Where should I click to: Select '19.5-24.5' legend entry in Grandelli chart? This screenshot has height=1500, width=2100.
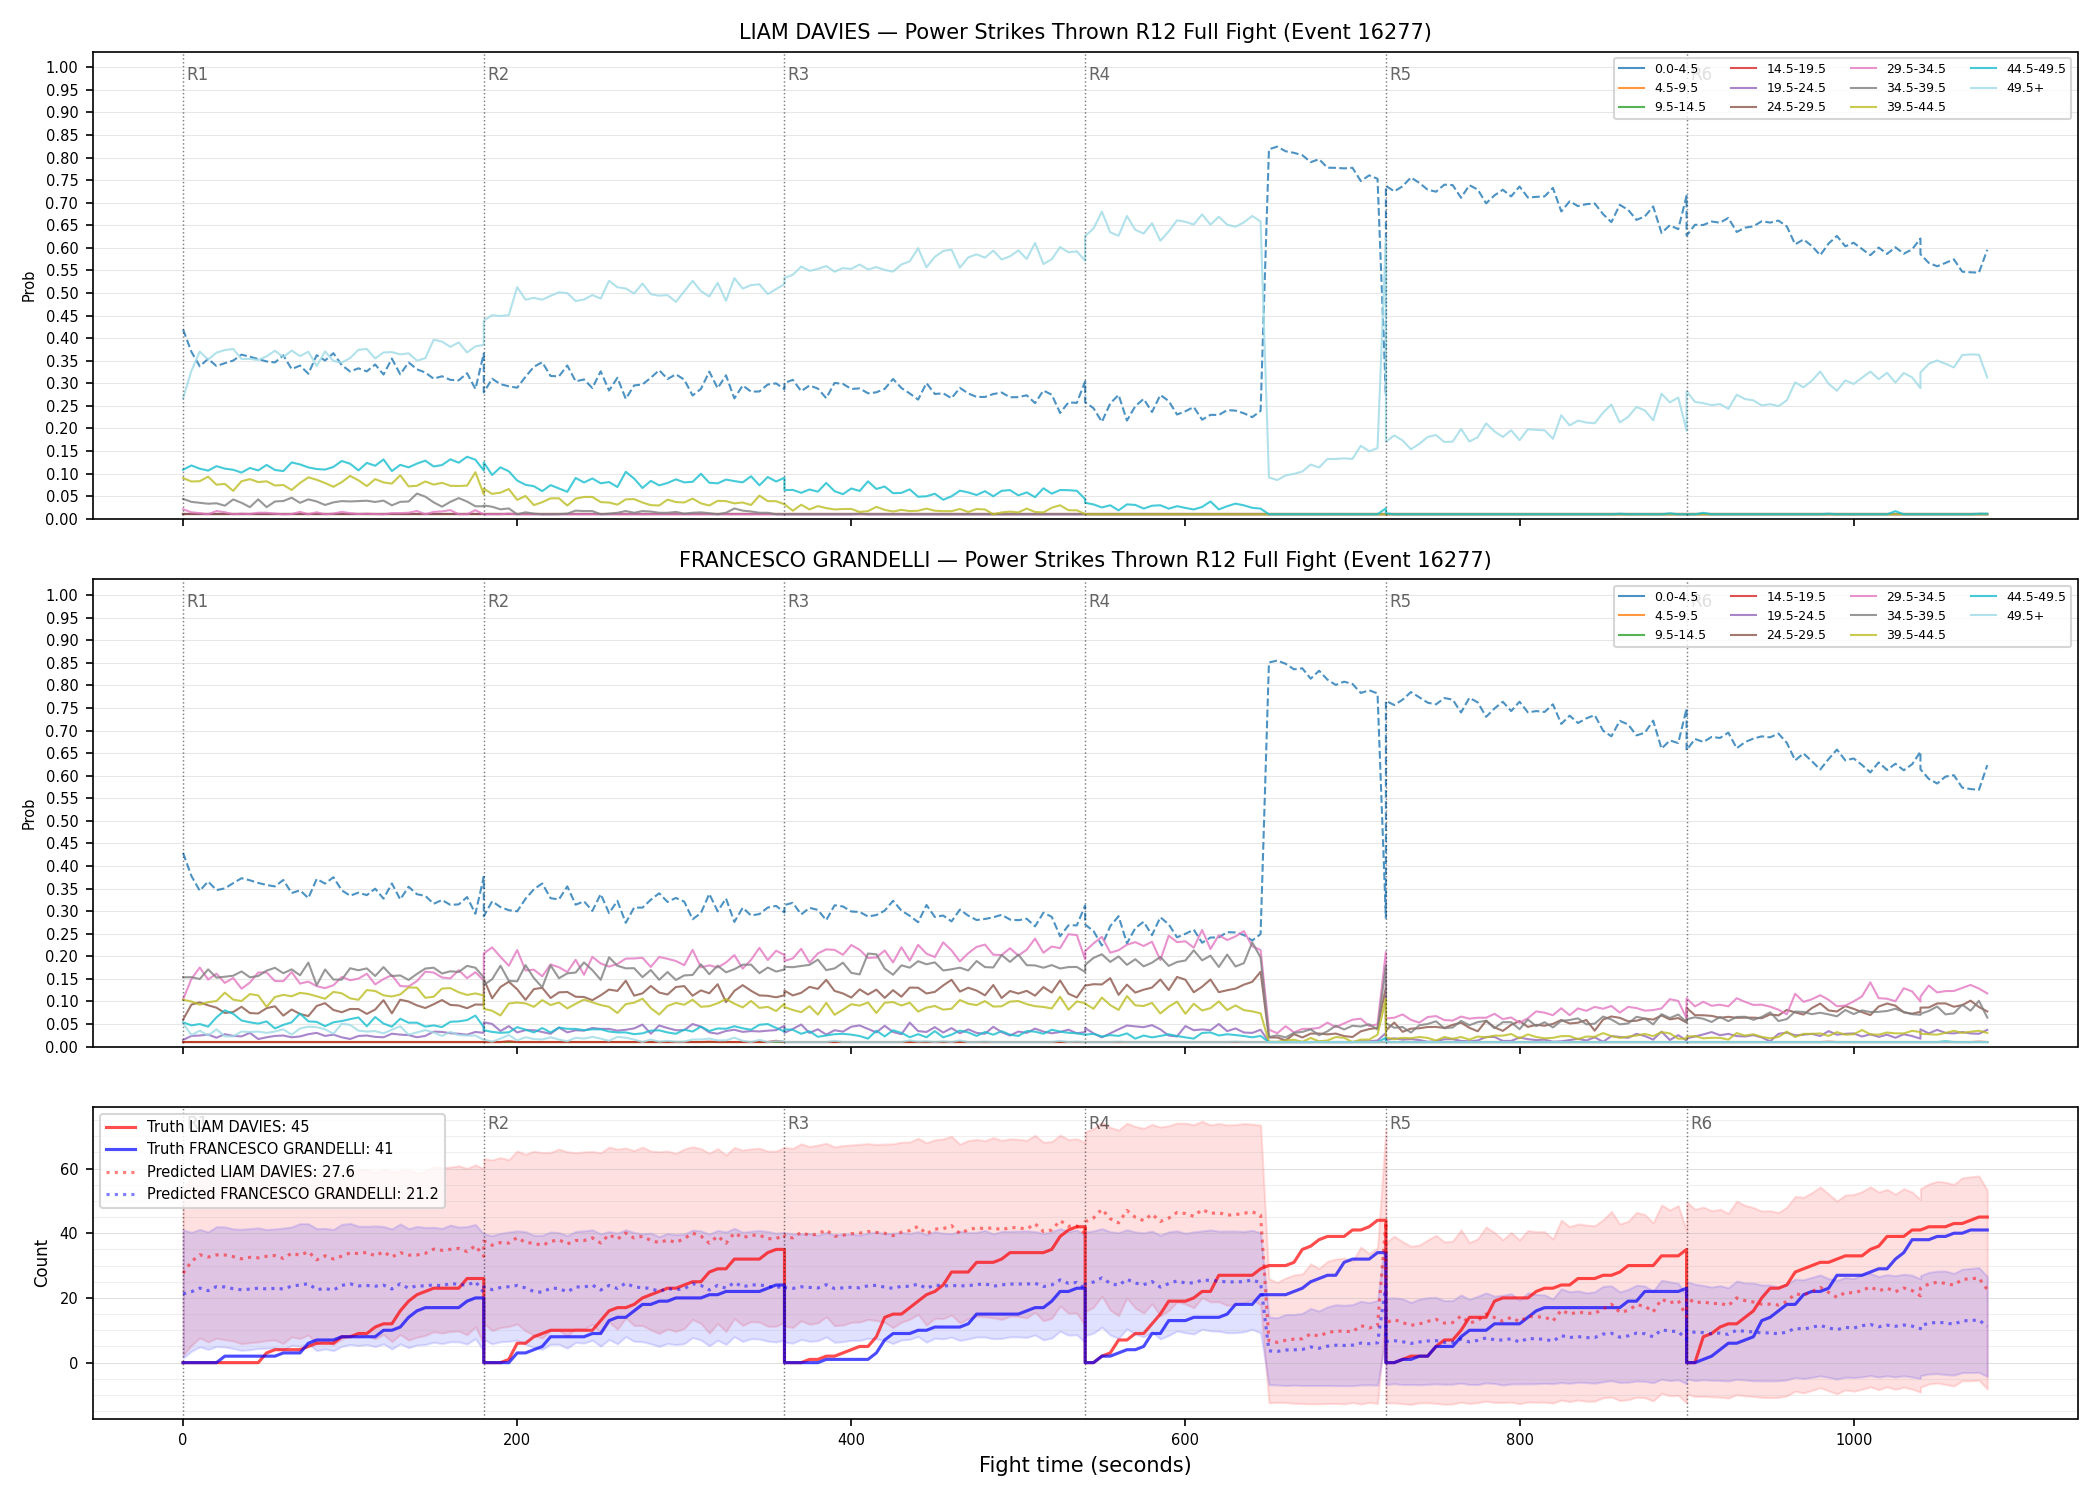[1779, 616]
